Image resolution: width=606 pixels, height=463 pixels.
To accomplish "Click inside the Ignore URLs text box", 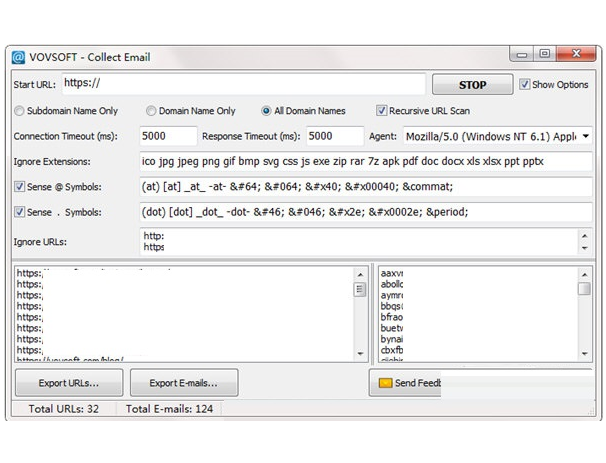I will (x=359, y=242).
